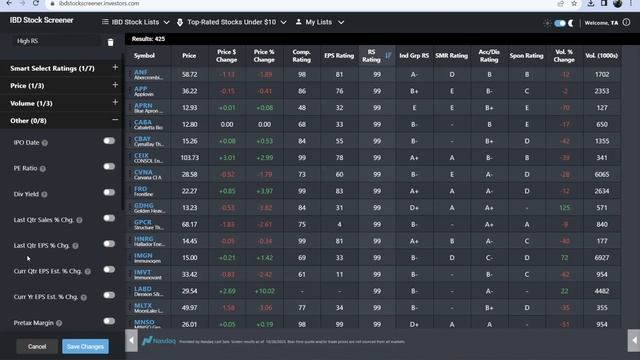Viewport: 640px width, 360px height.
Task: Click the IBD Stock Screener title
Action: [42, 20]
